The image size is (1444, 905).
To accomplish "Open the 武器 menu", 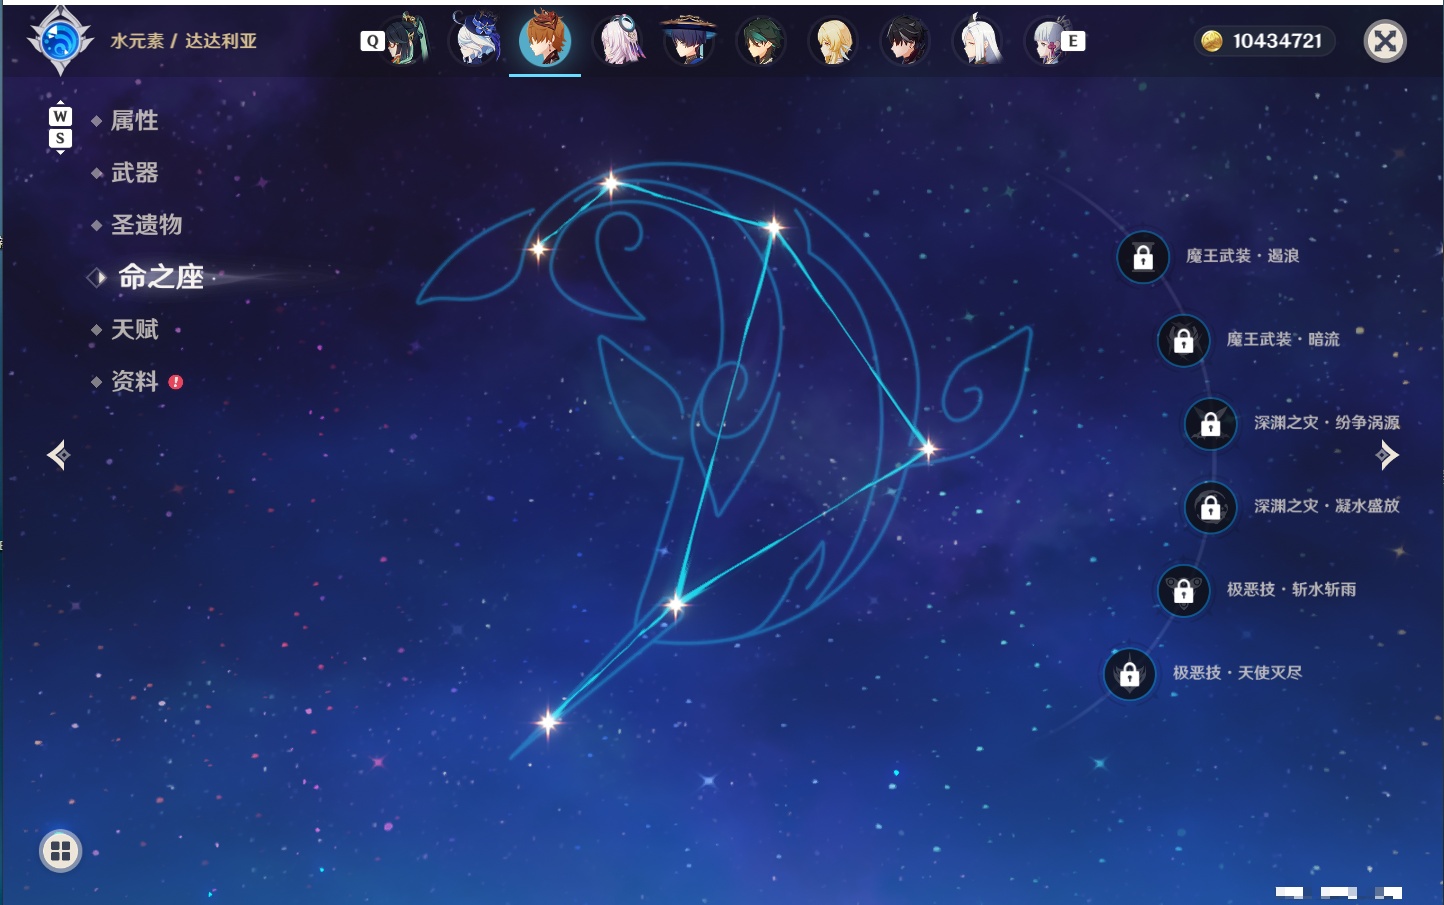I will pos(135,173).
